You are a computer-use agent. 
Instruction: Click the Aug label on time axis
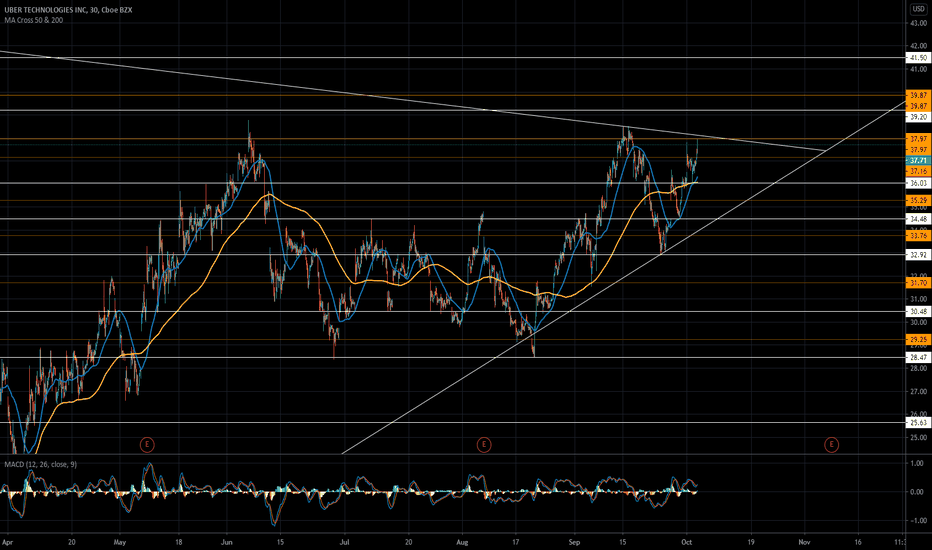pyautogui.click(x=462, y=542)
